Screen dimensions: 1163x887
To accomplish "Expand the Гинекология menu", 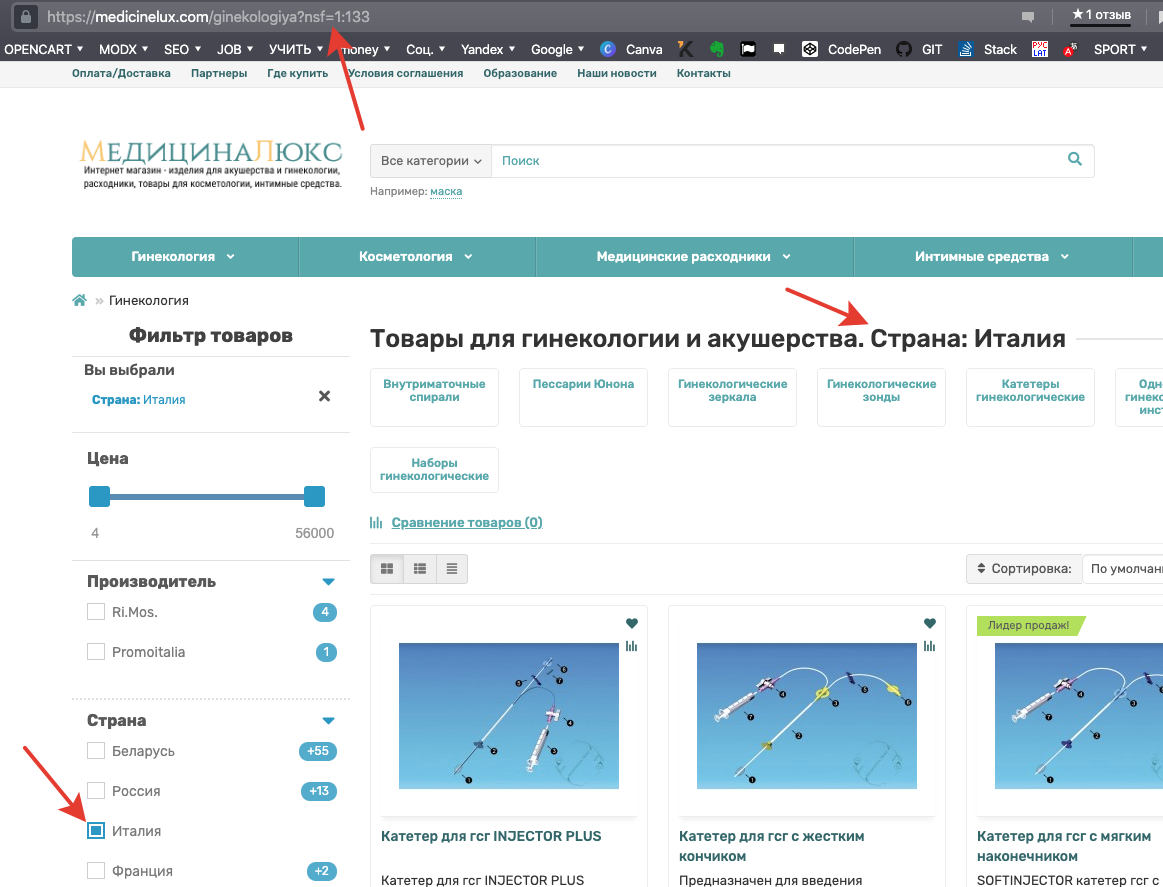I will click(x=185, y=257).
